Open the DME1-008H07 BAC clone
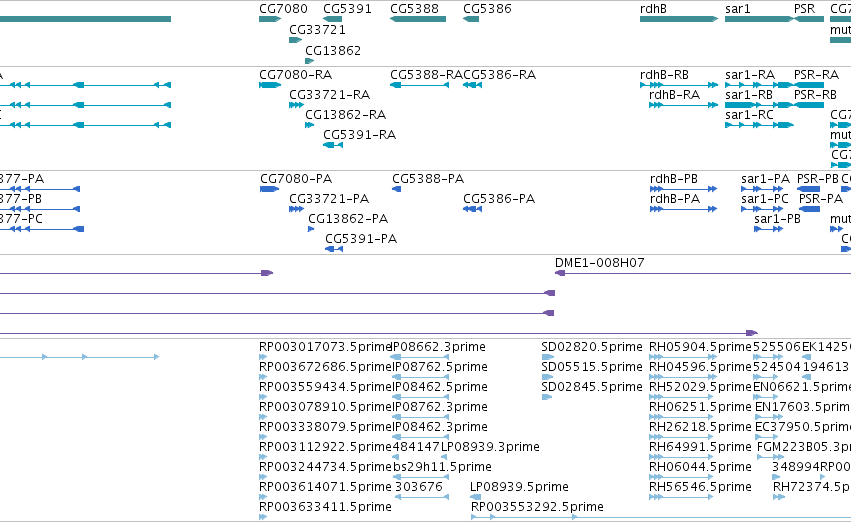The width and height of the screenshot is (851, 522). (703, 273)
